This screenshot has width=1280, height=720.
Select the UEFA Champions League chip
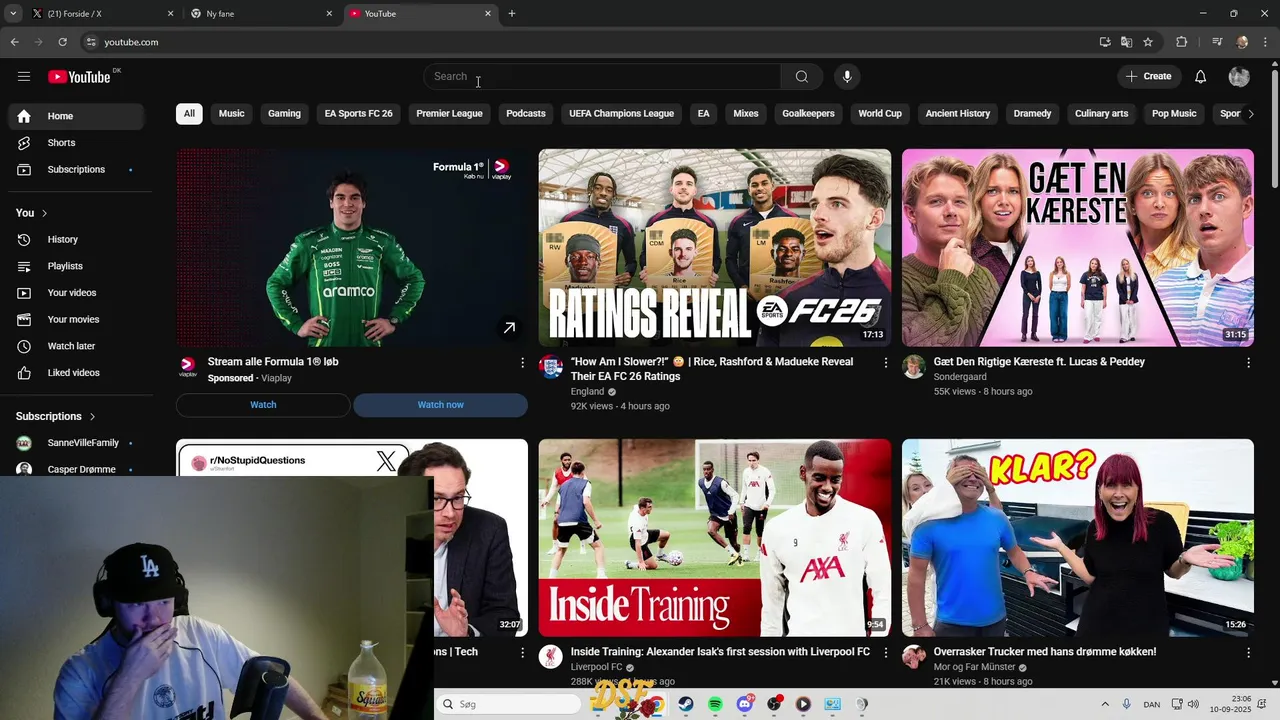point(622,114)
